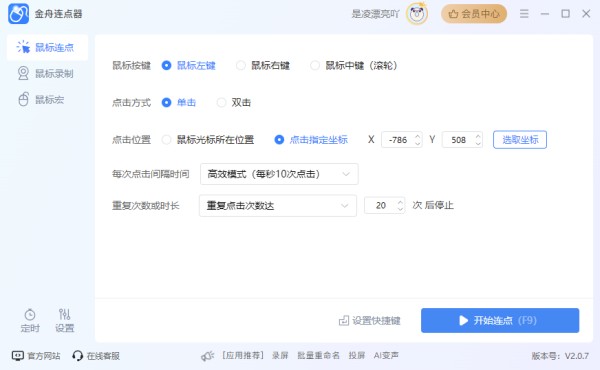The width and height of the screenshot is (600, 370).
Task: Decrease the X coordinate value
Action: pyautogui.click(x=417, y=143)
